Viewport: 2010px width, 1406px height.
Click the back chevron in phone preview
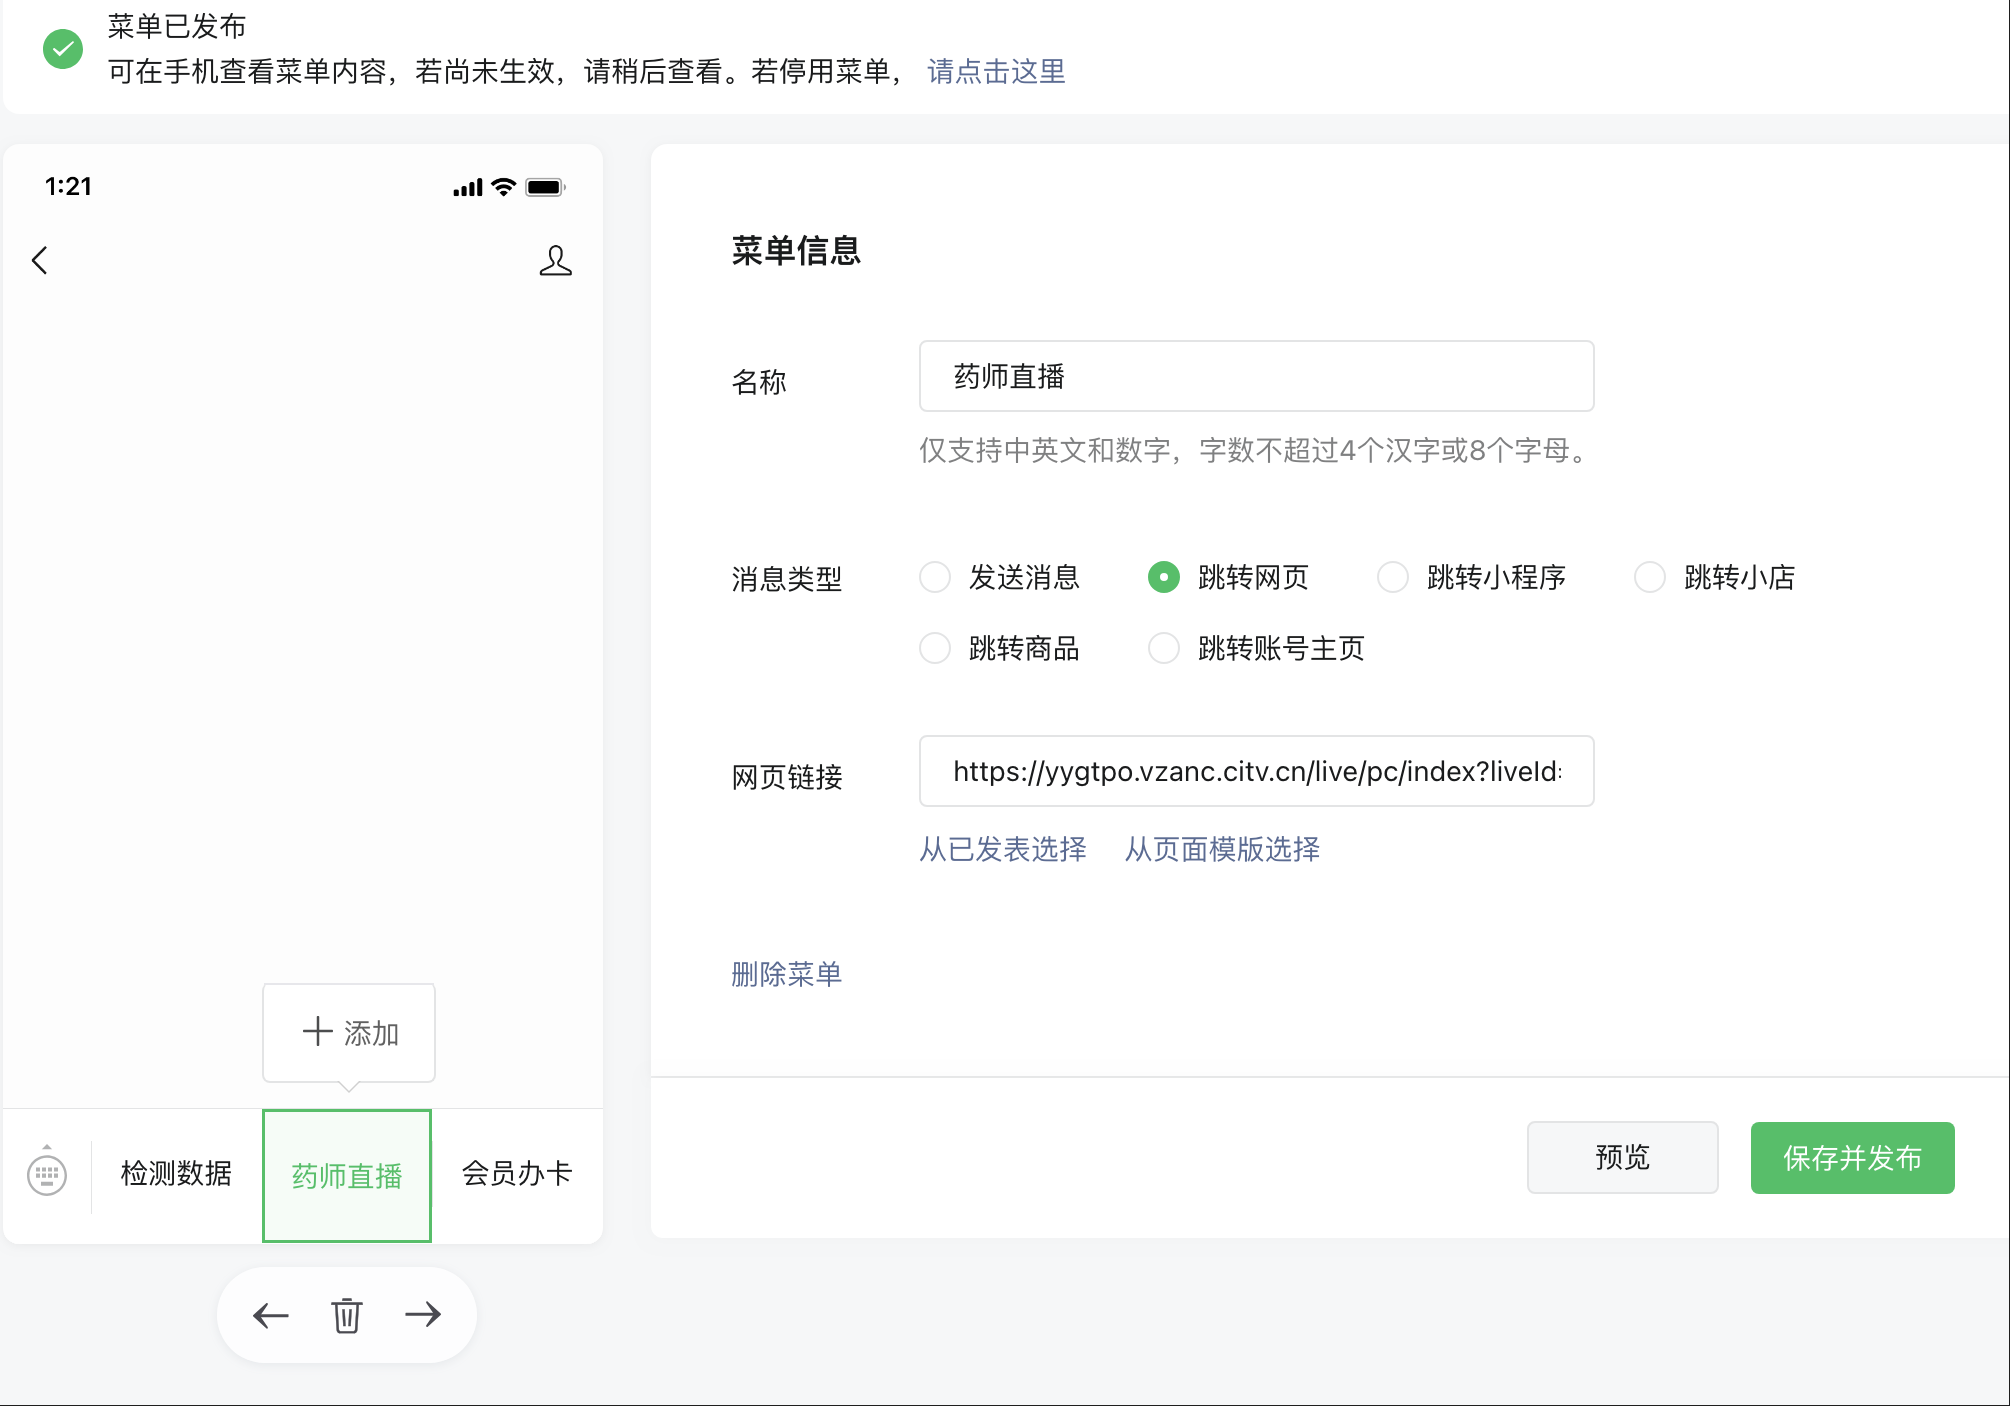point(40,260)
